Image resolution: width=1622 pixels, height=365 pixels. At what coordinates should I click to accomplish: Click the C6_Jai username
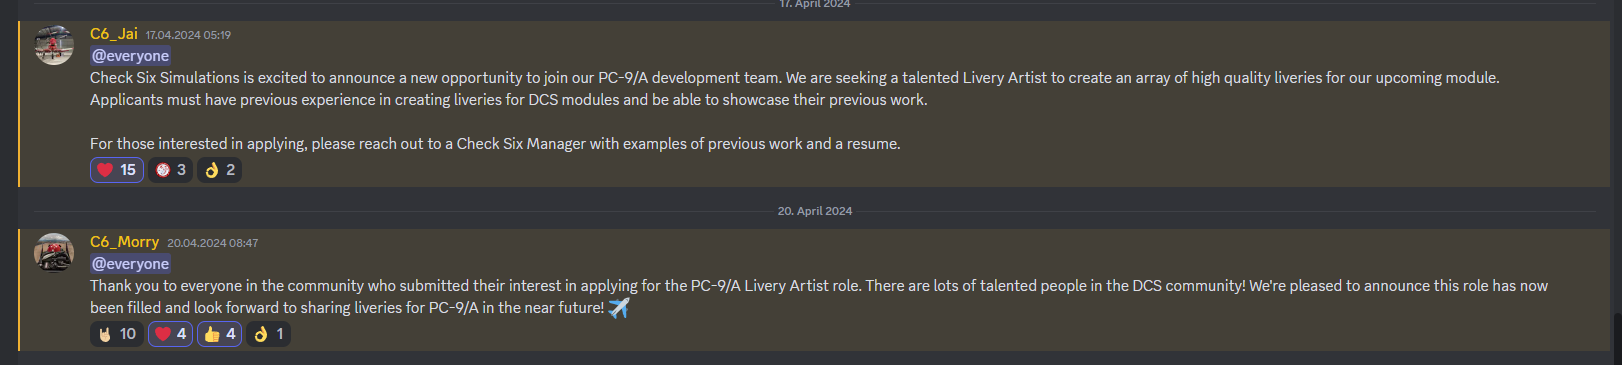pos(114,34)
